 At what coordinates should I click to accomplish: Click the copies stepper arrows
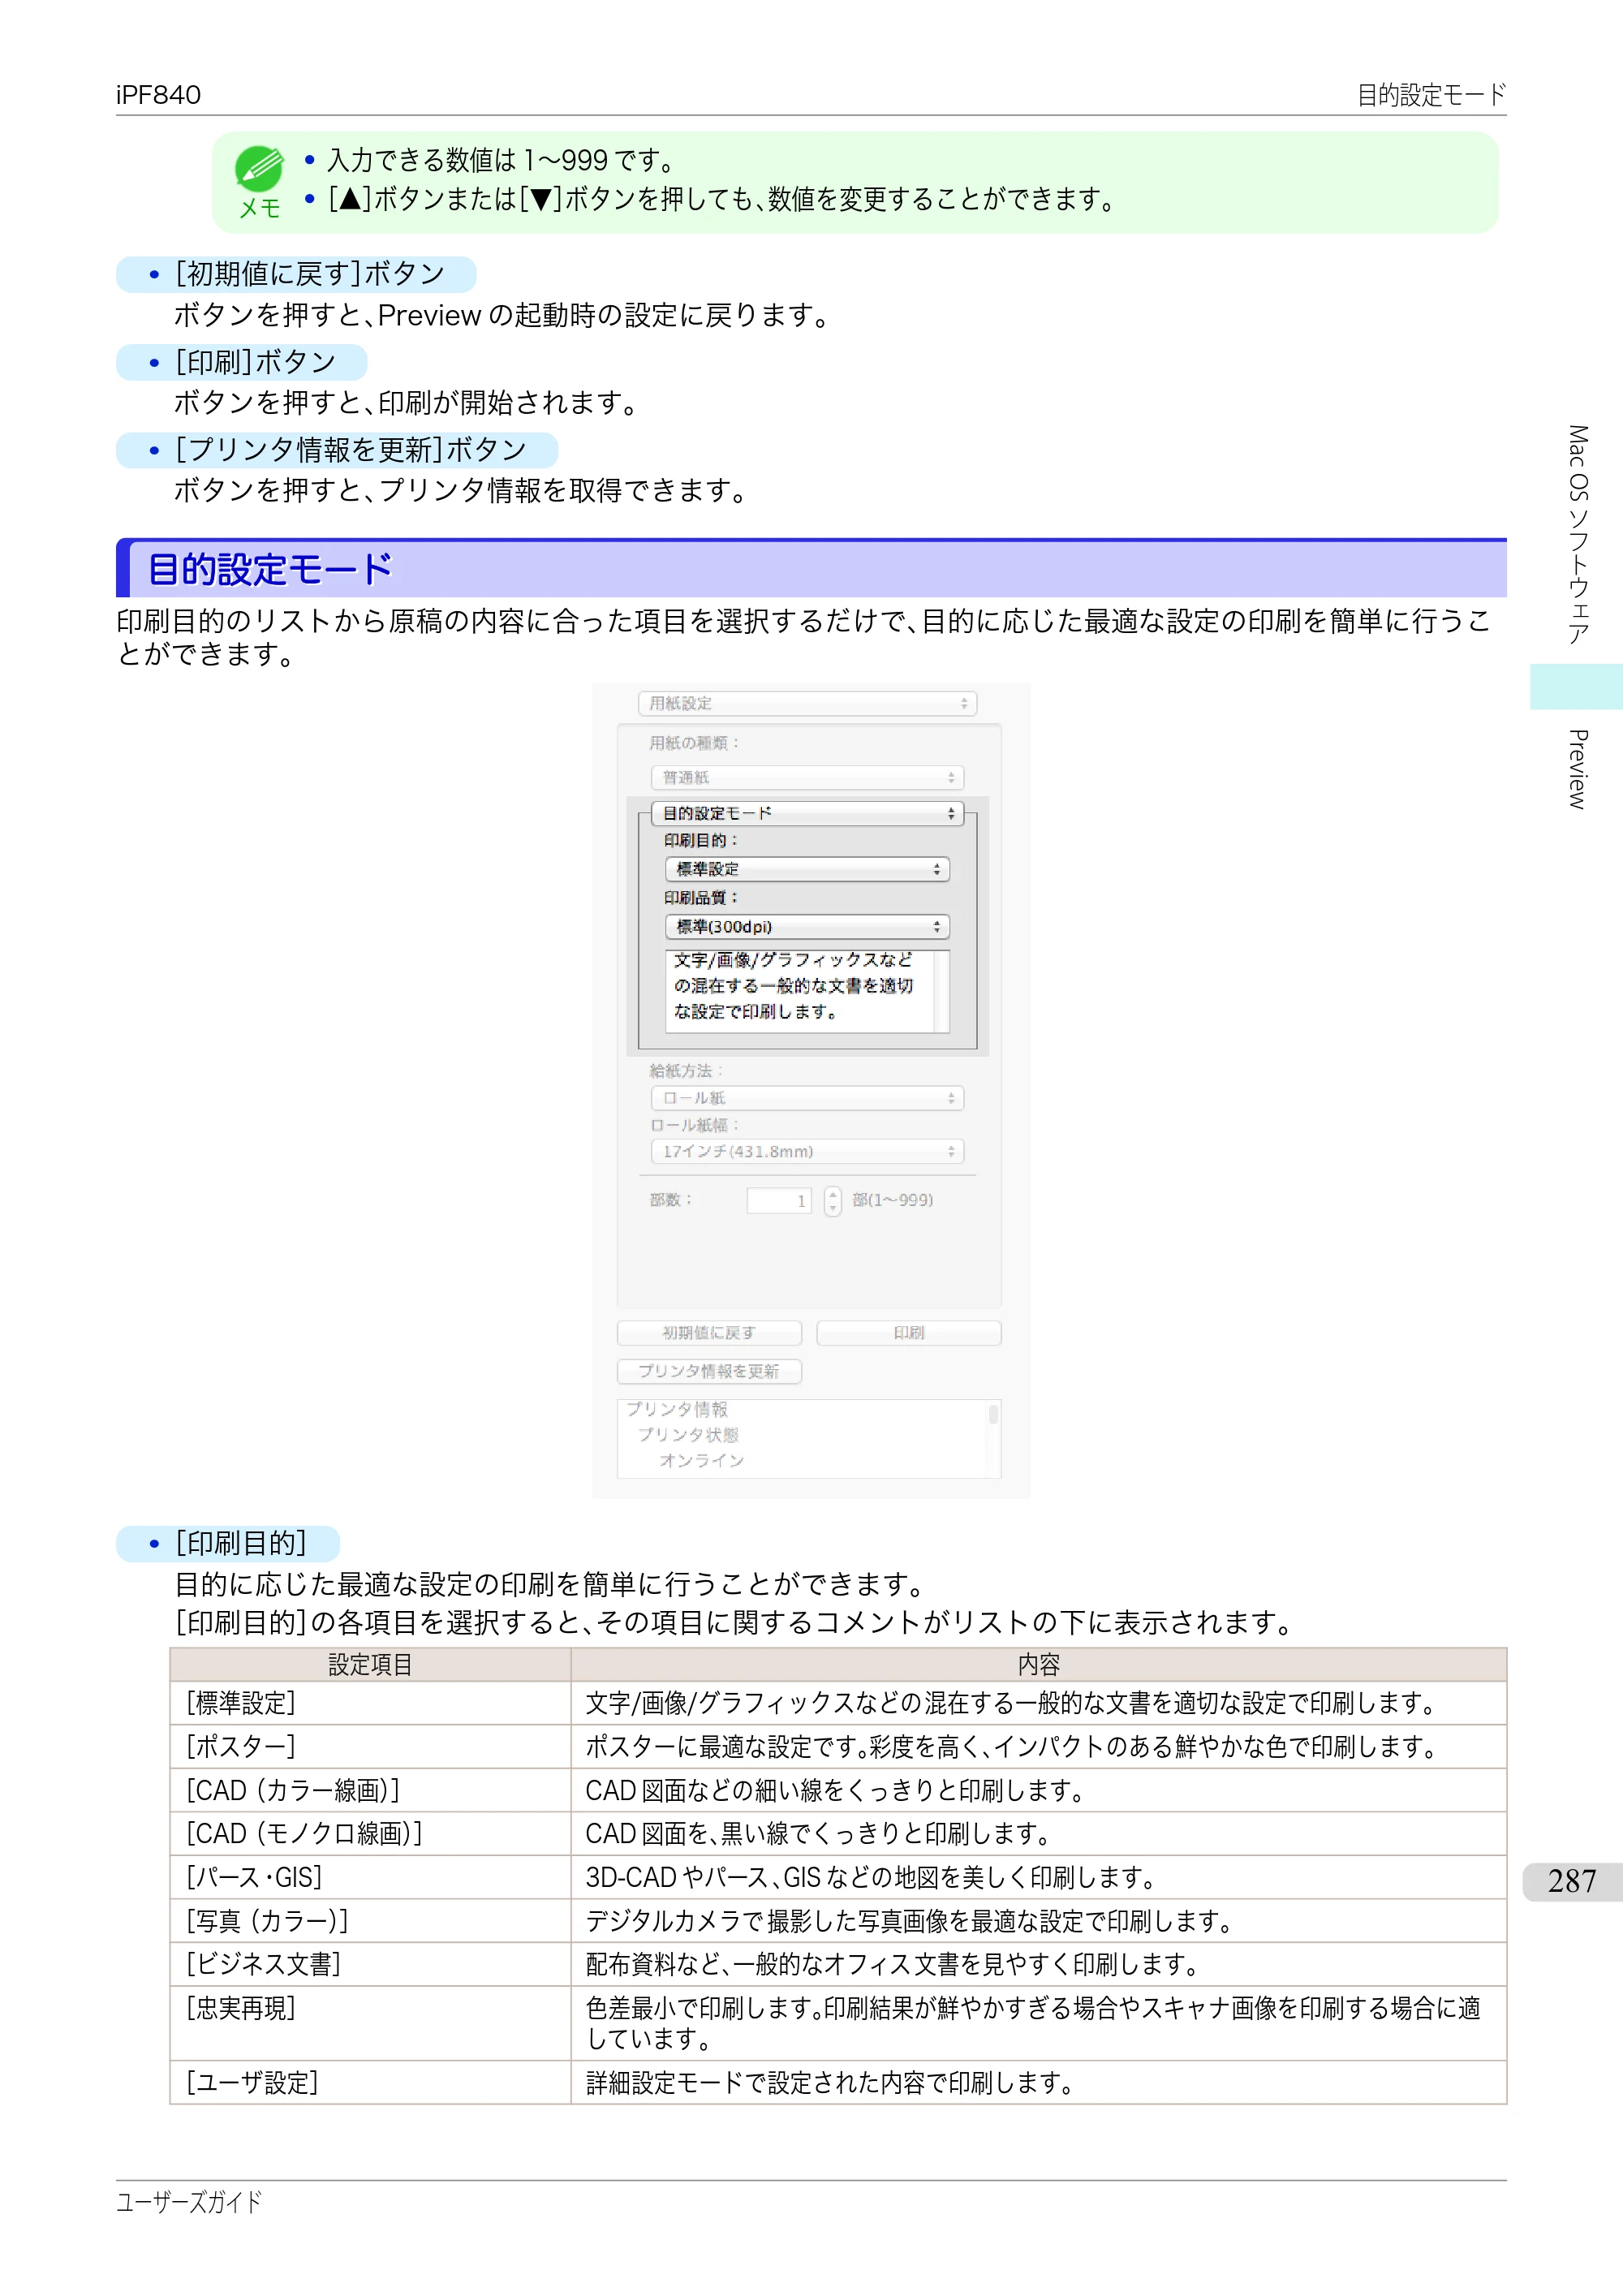click(x=833, y=1200)
